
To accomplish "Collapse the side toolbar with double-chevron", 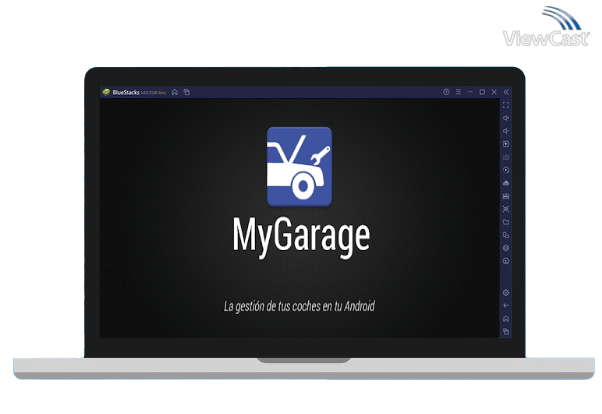I will pyautogui.click(x=506, y=92).
